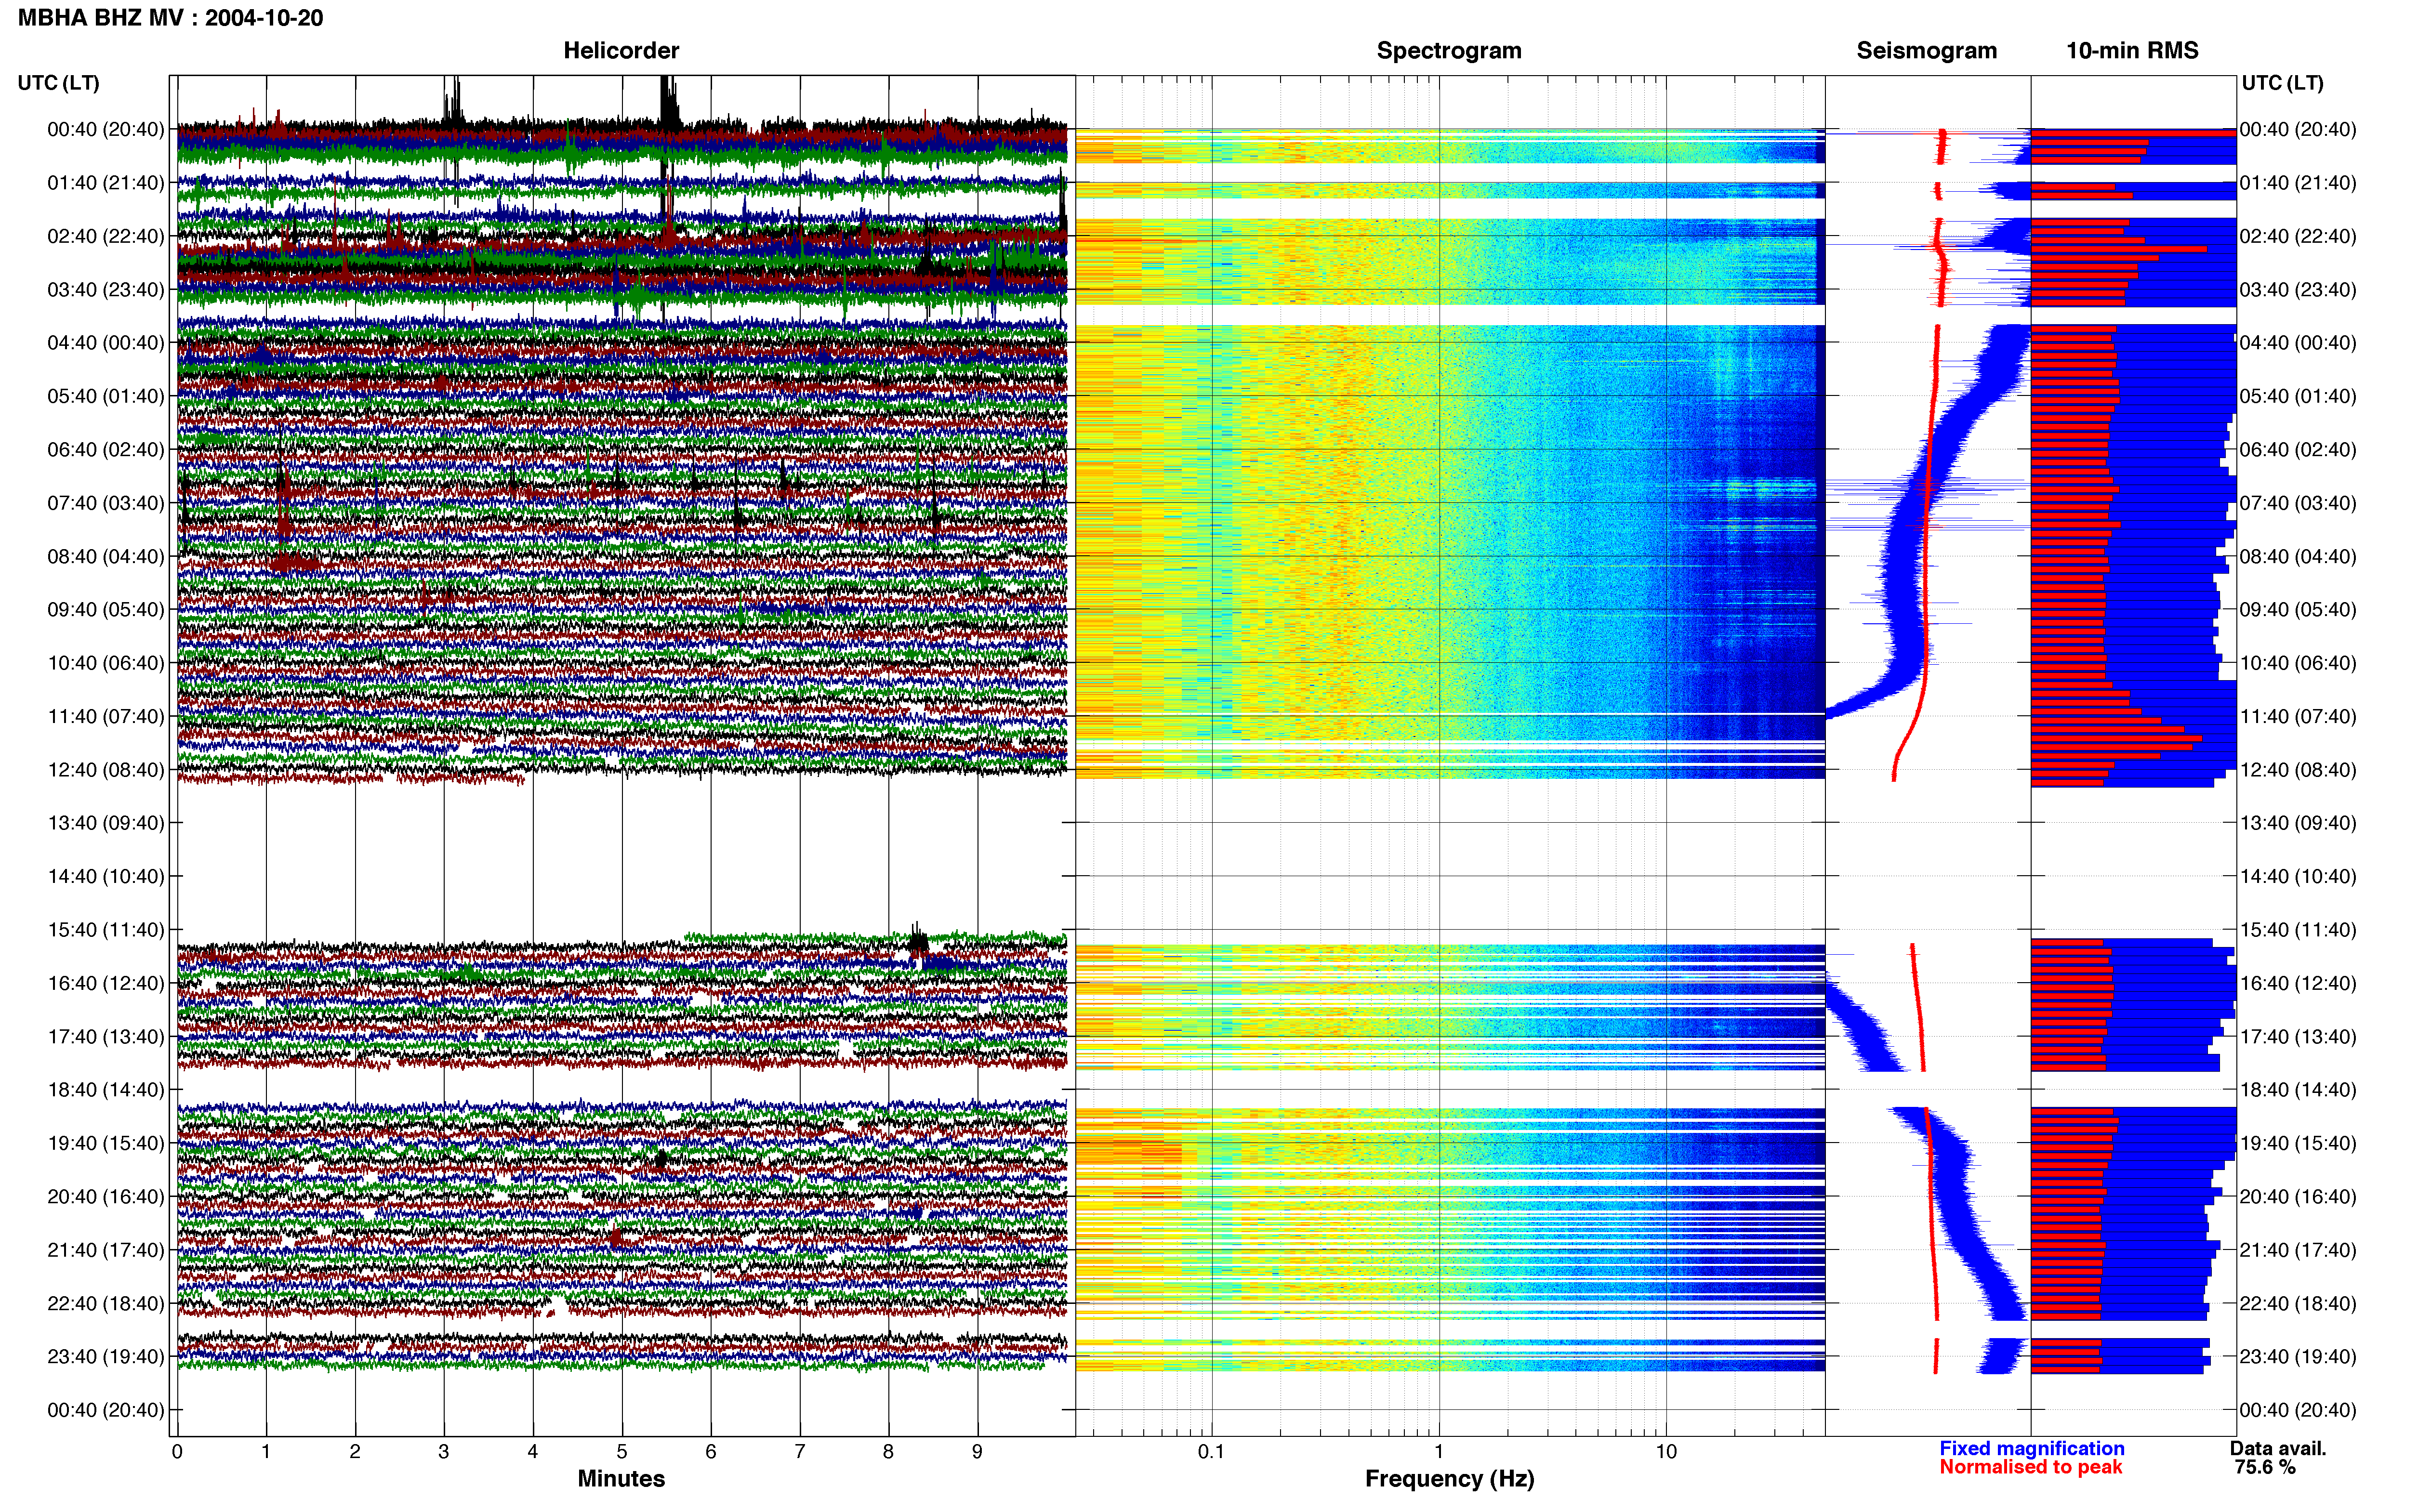This screenshot has width=2418, height=1512.
Task: Click the 6 tick on the Minutes axis
Action: (711, 1451)
